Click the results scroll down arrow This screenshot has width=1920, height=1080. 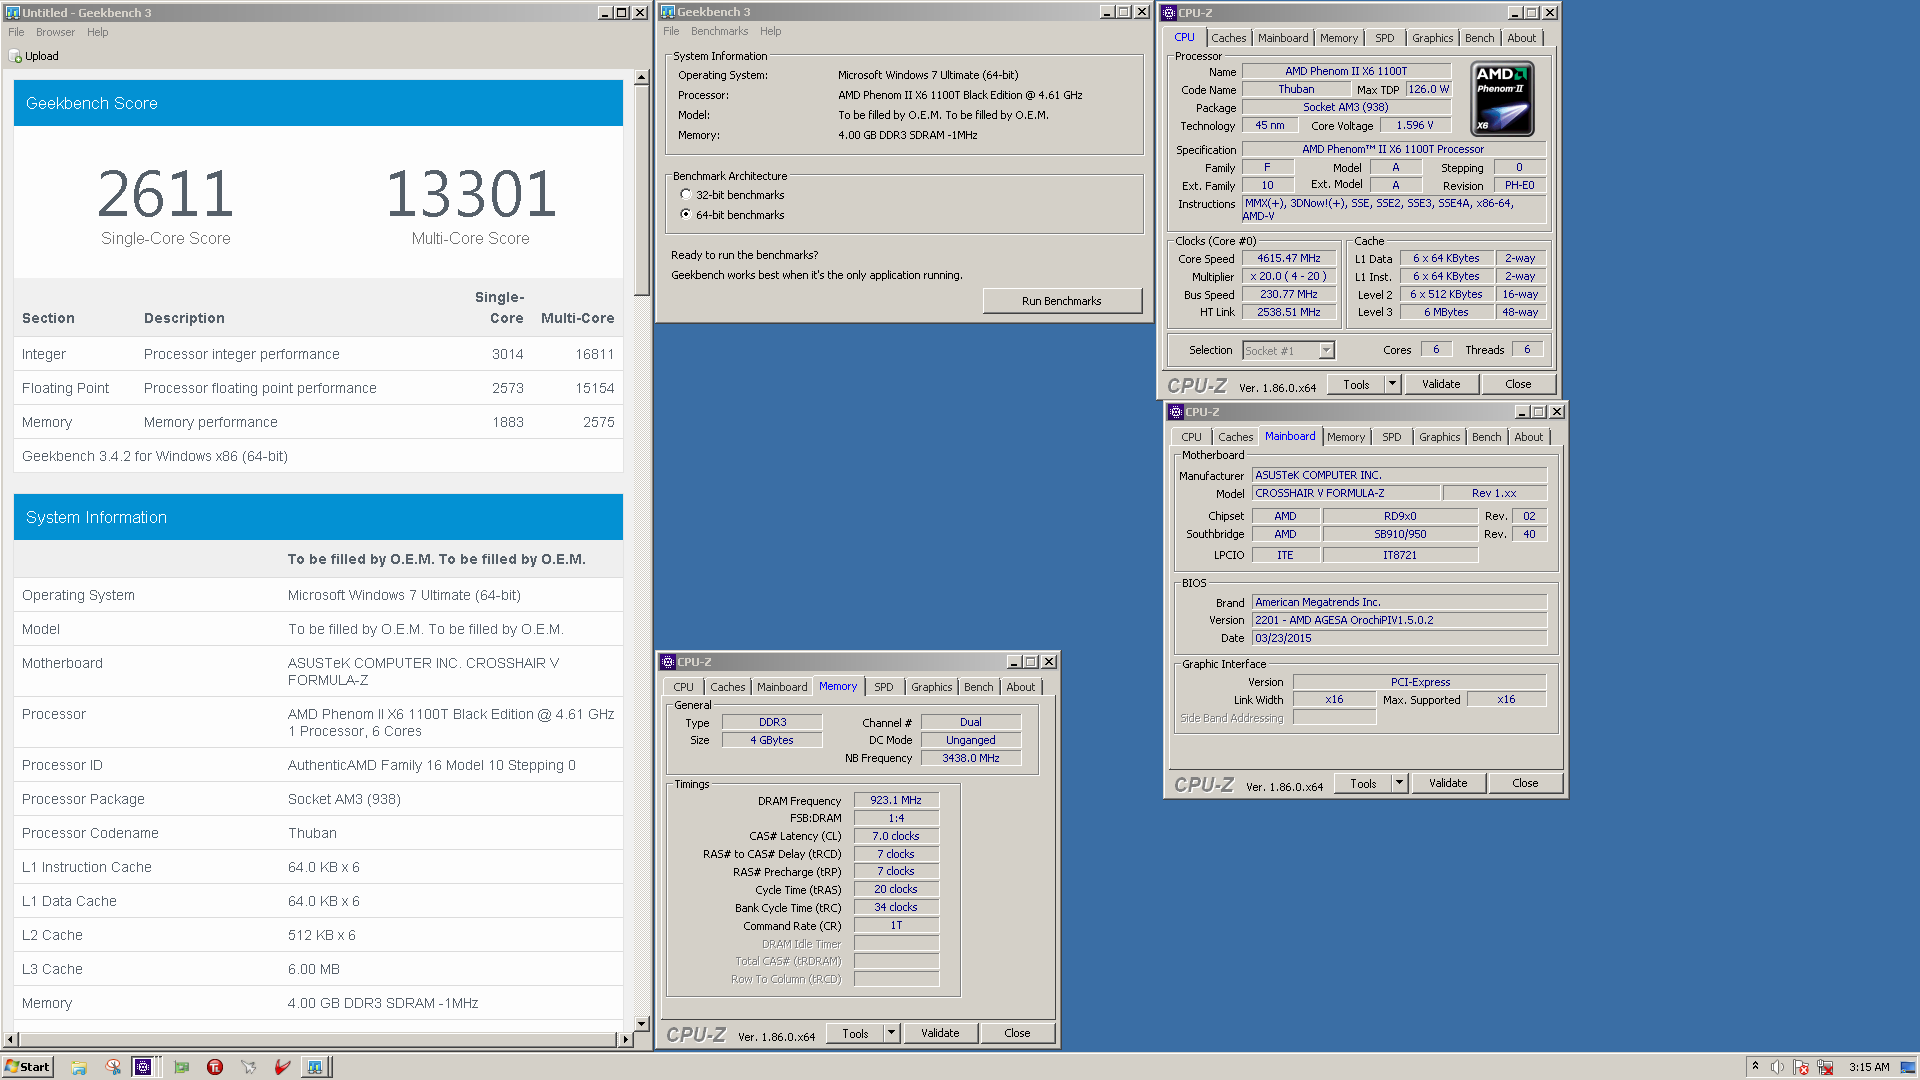(642, 1024)
